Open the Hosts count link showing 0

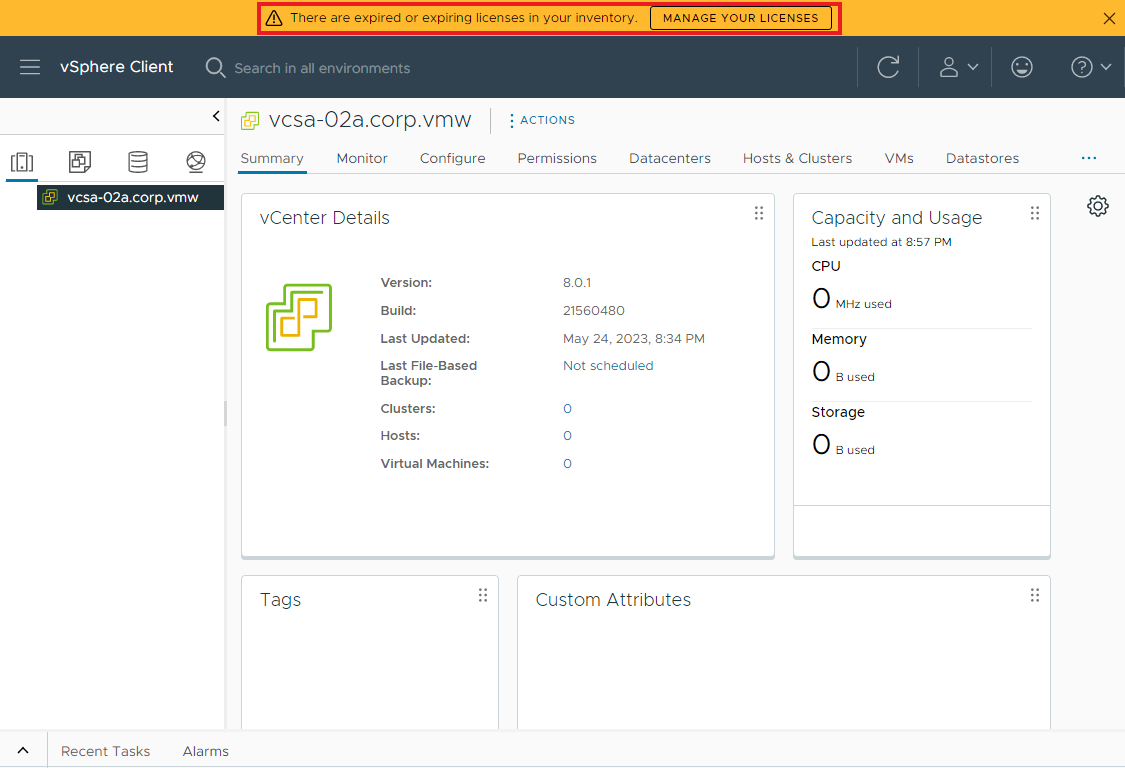pyautogui.click(x=567, y=435)
